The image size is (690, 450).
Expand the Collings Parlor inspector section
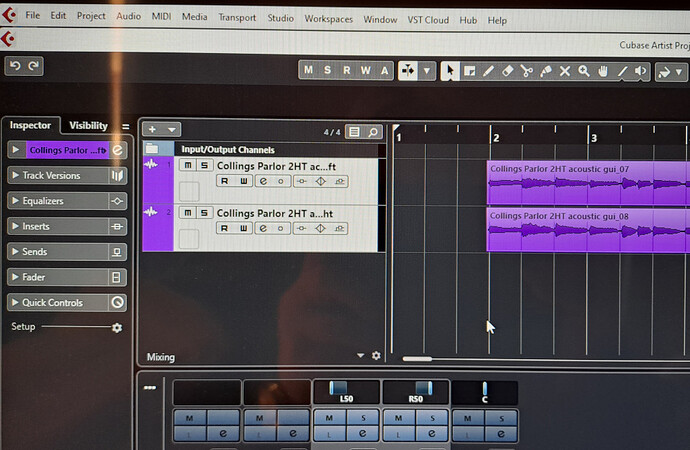pos(16,150)
